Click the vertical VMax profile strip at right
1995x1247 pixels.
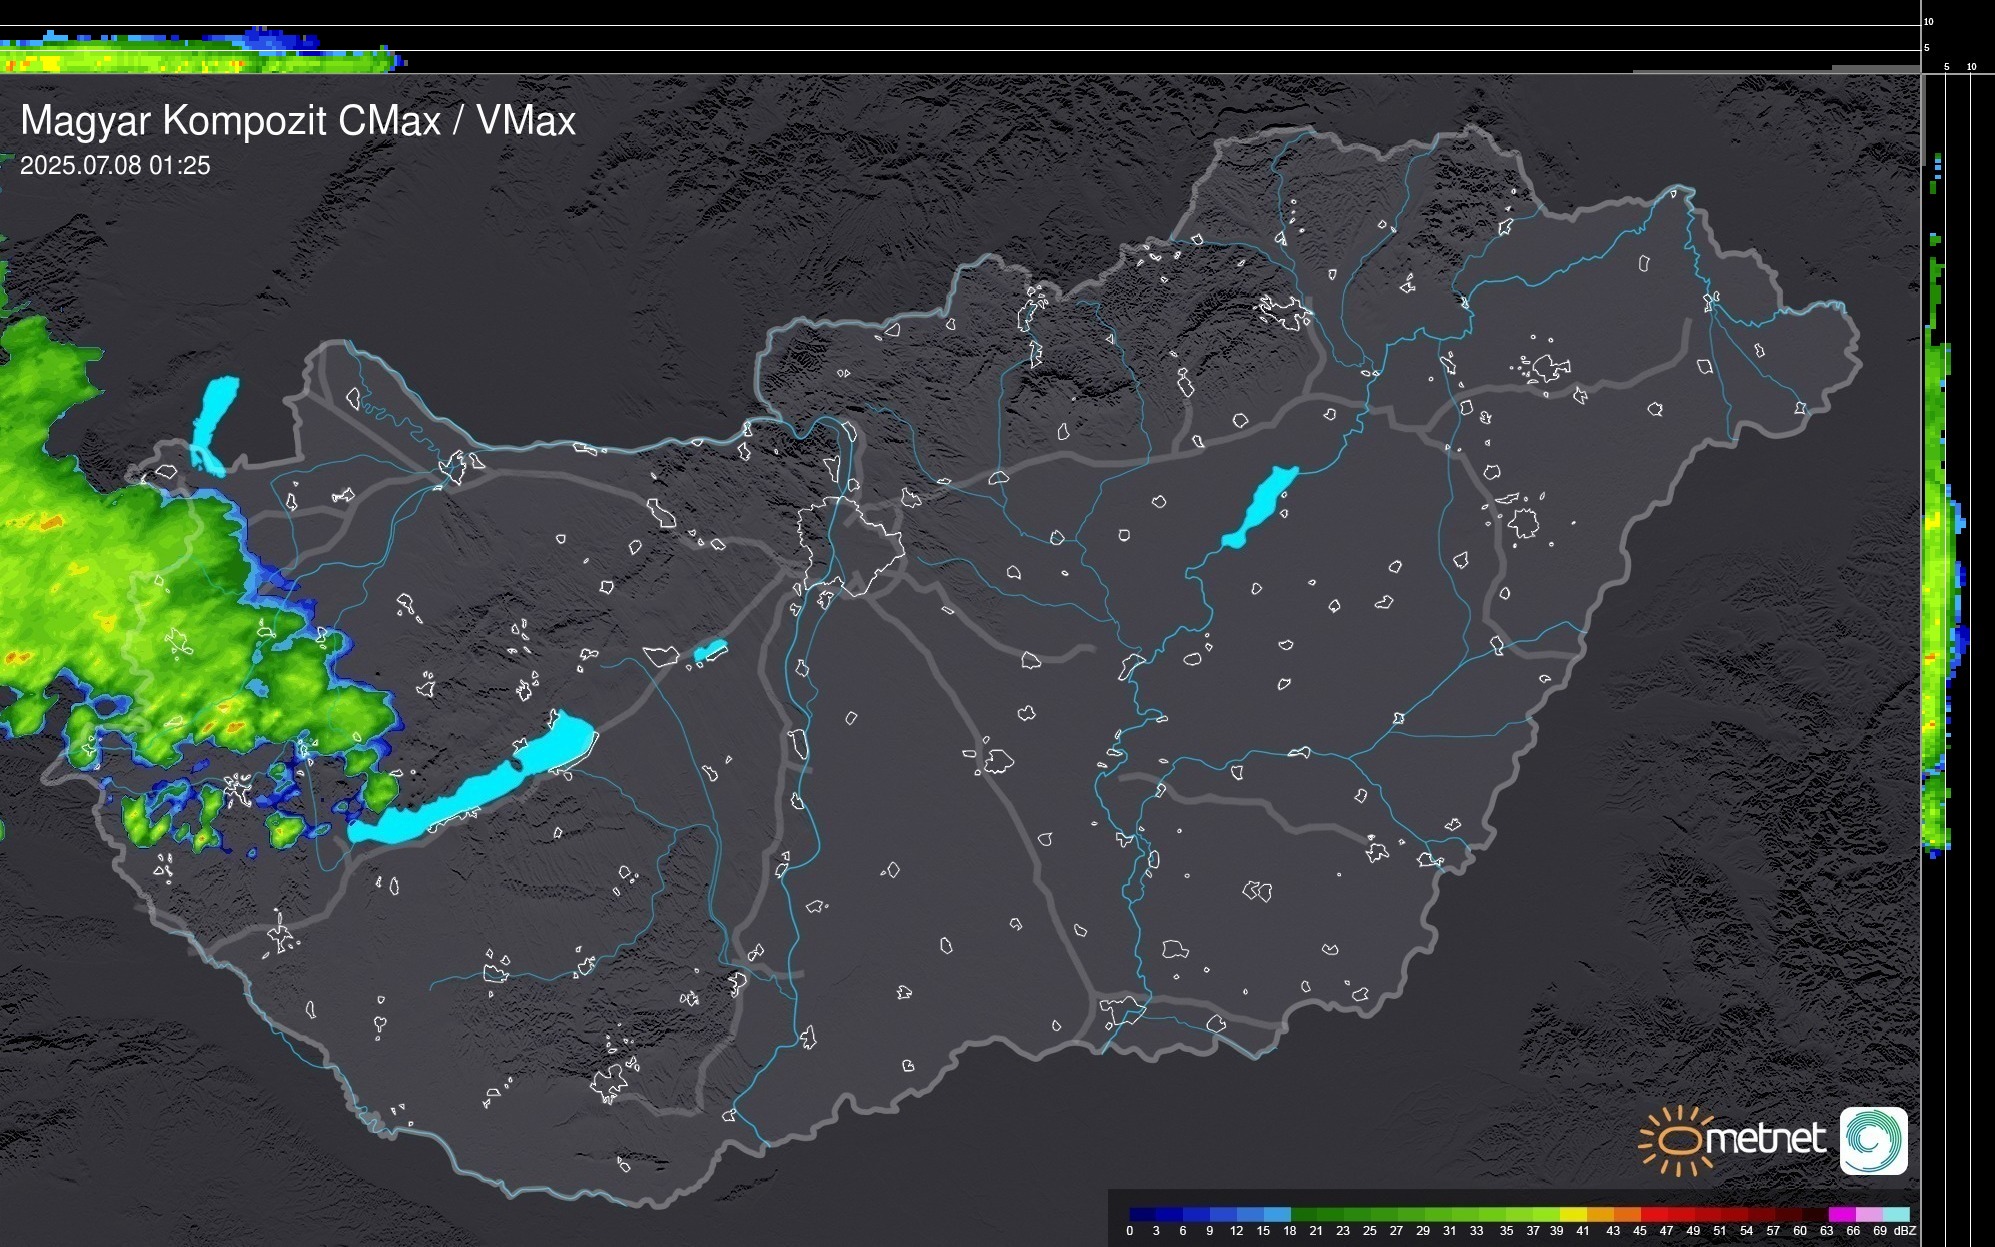(1938, 560)
